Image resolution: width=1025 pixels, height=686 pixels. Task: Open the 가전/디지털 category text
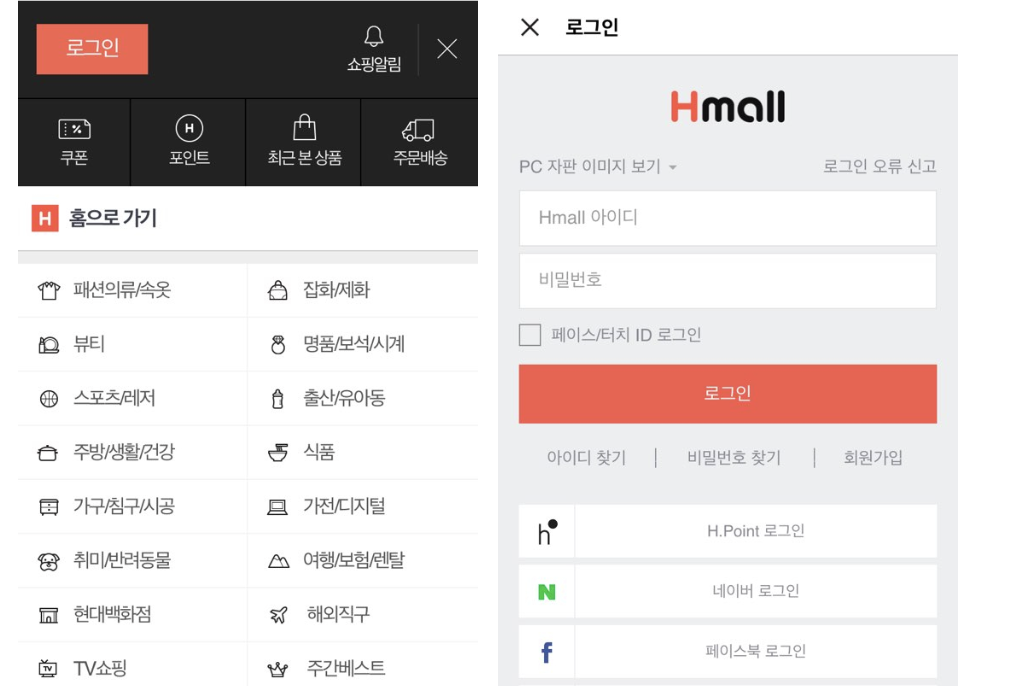[x=344, y=506]
